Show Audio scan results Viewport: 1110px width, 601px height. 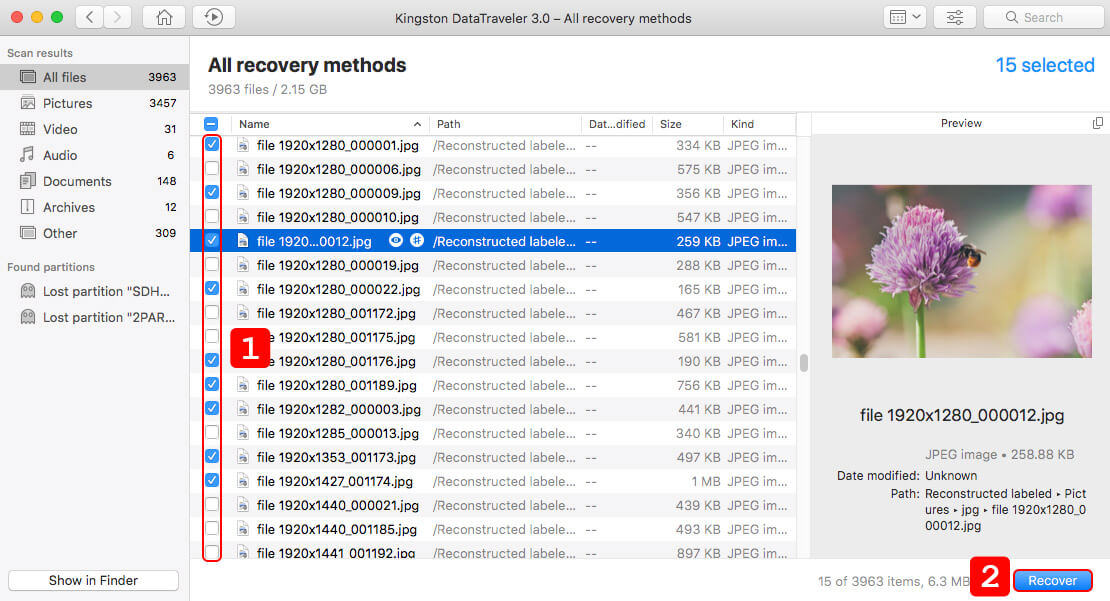[x=95, y=155]
